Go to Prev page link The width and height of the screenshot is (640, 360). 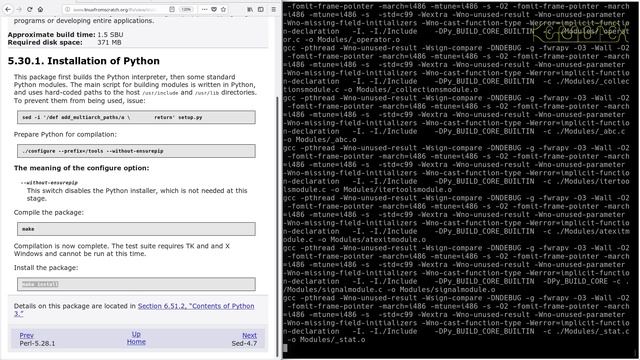coord(27,335)
